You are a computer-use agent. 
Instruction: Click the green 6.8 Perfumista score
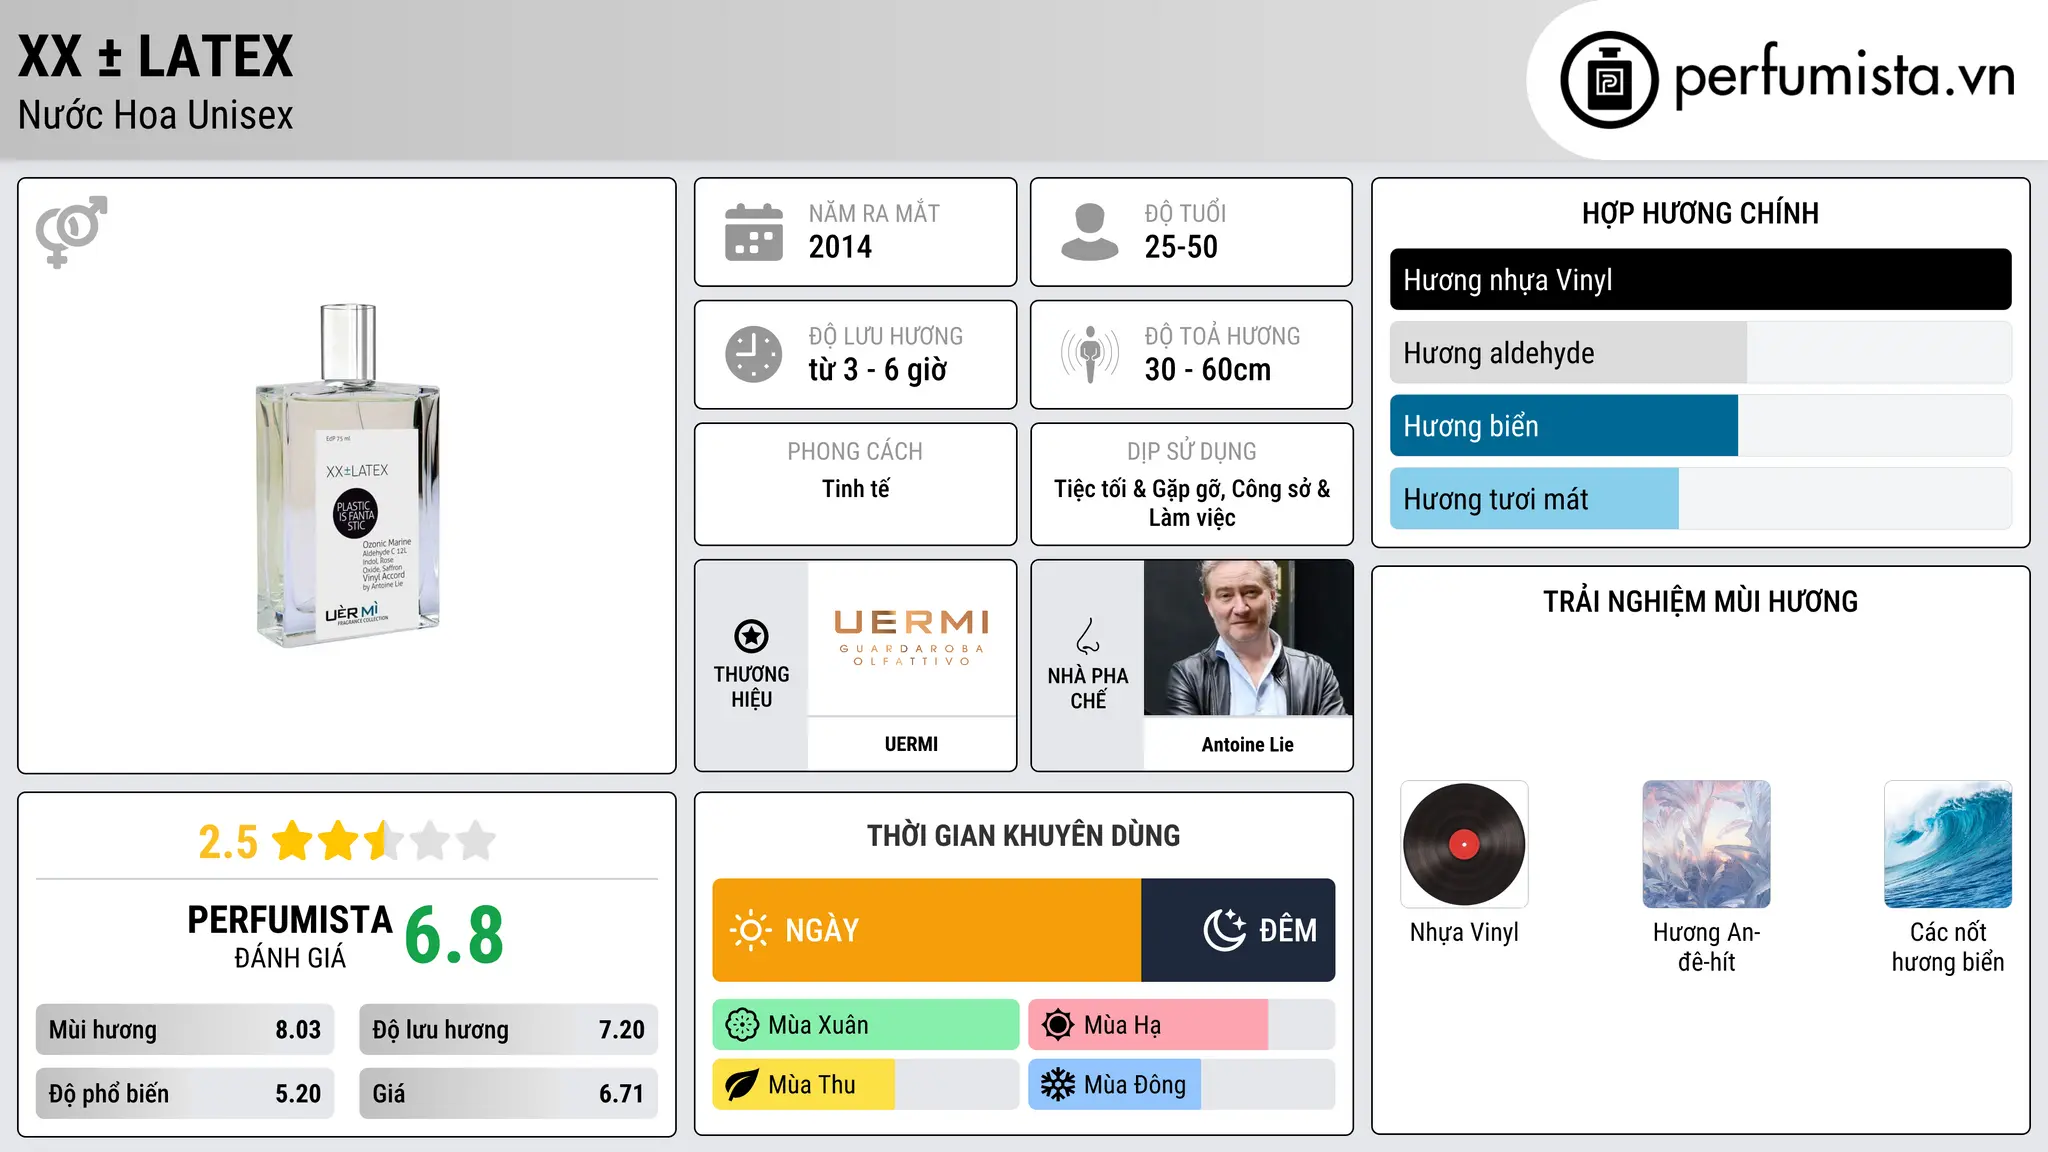pos(454,936)
